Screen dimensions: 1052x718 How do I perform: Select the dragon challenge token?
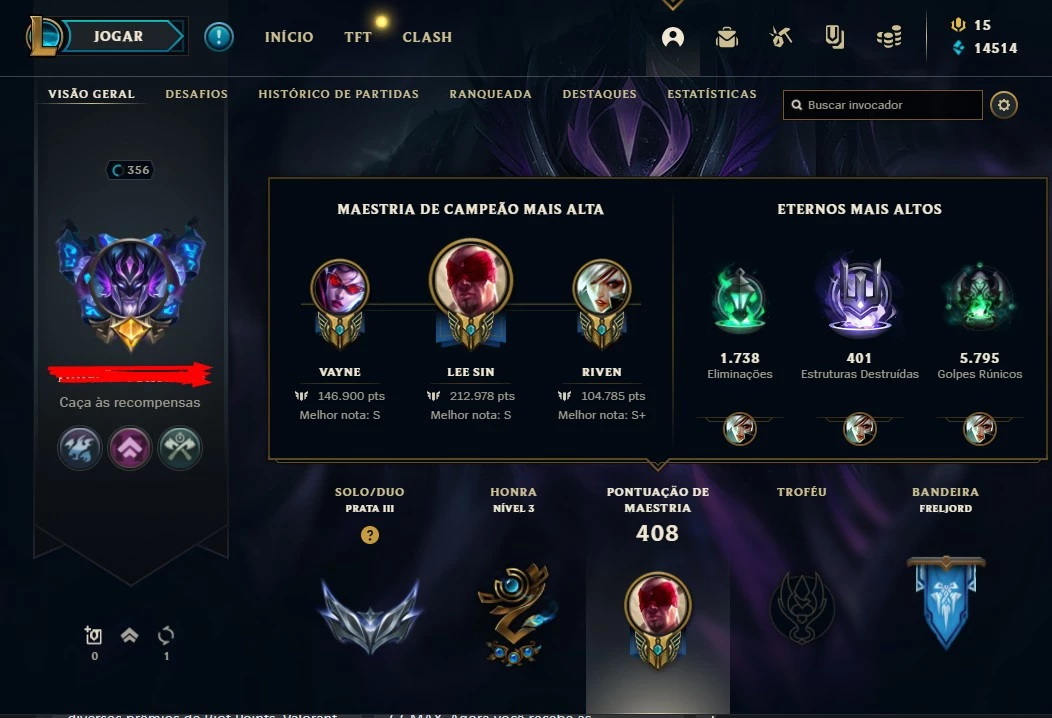[80, 448]
